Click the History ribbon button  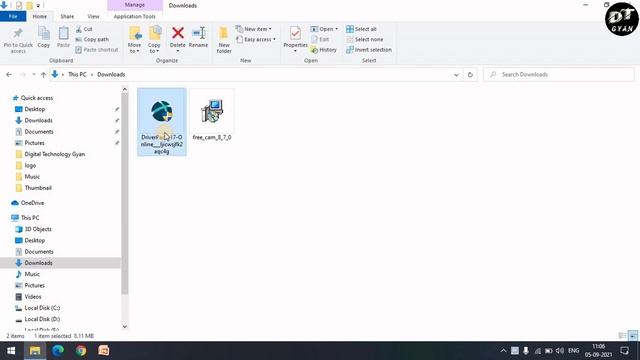pos(324,50)
